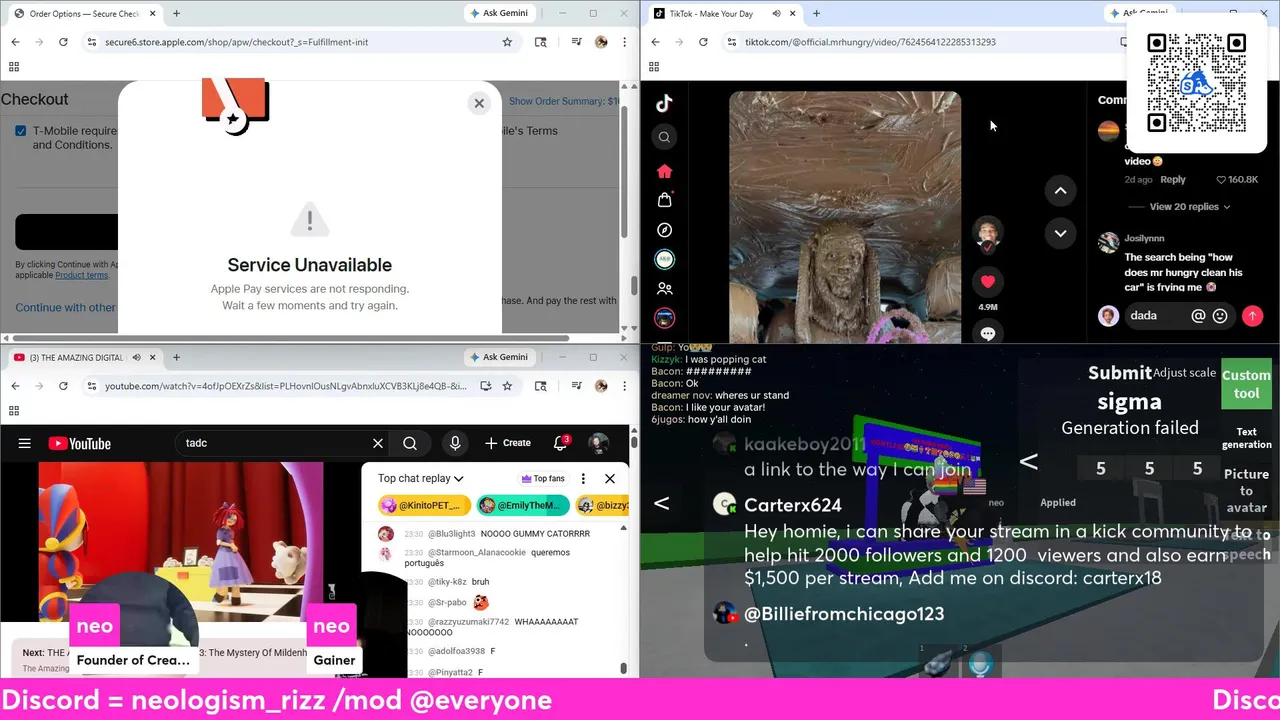Viewport: 1280px width, 720px height.
Task: Open YouTube hamburger guide menu
Action: pyautogui.click(x=25, y=443)
